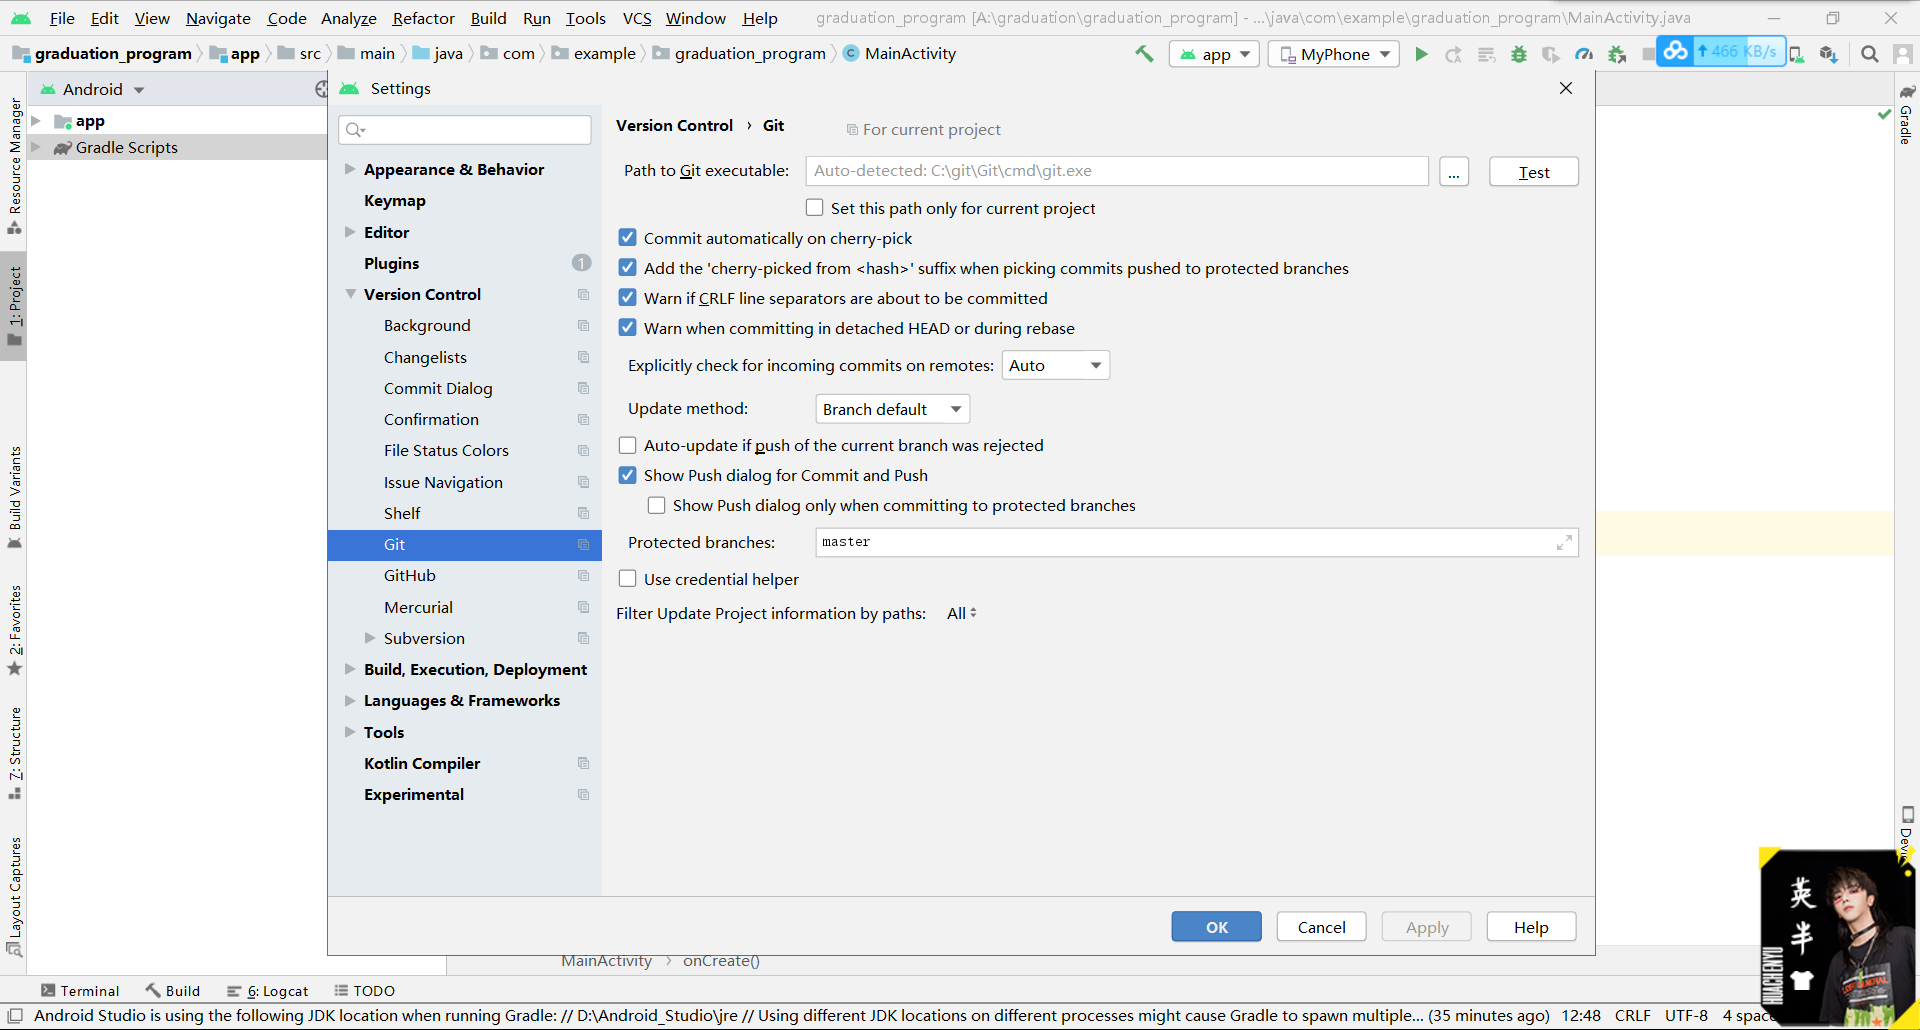Image resolution: width=1920 pixels, height=1030 pixels.
Task: Open the Build Variants side panel
Action: (x=14, y=497)
